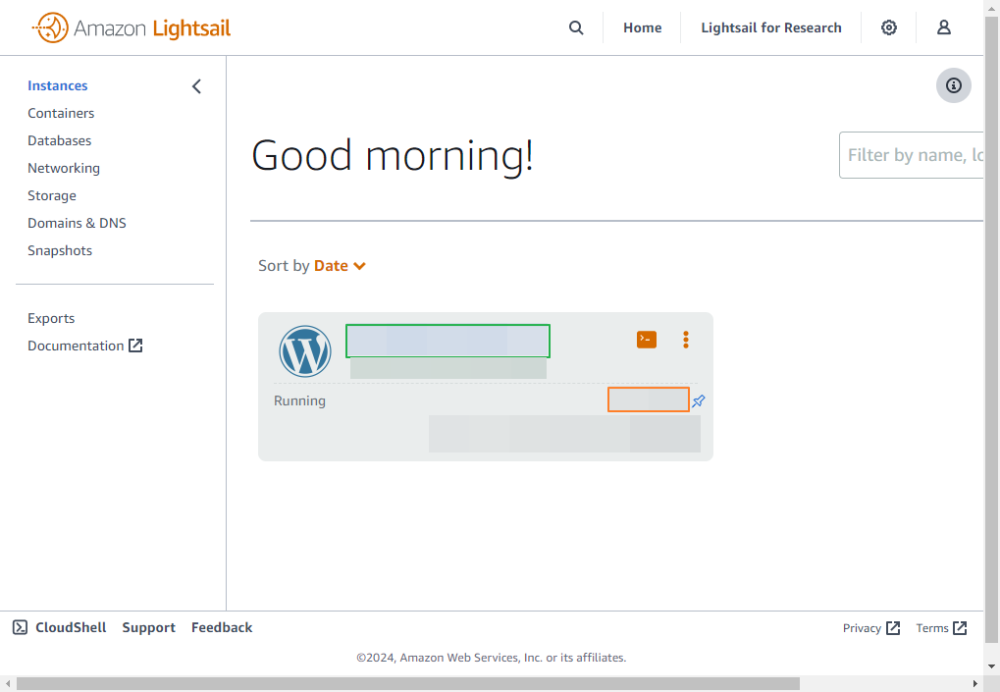1000x692 pixels.
Task: Click the scroll left arrow
Action: click(8, 684)
